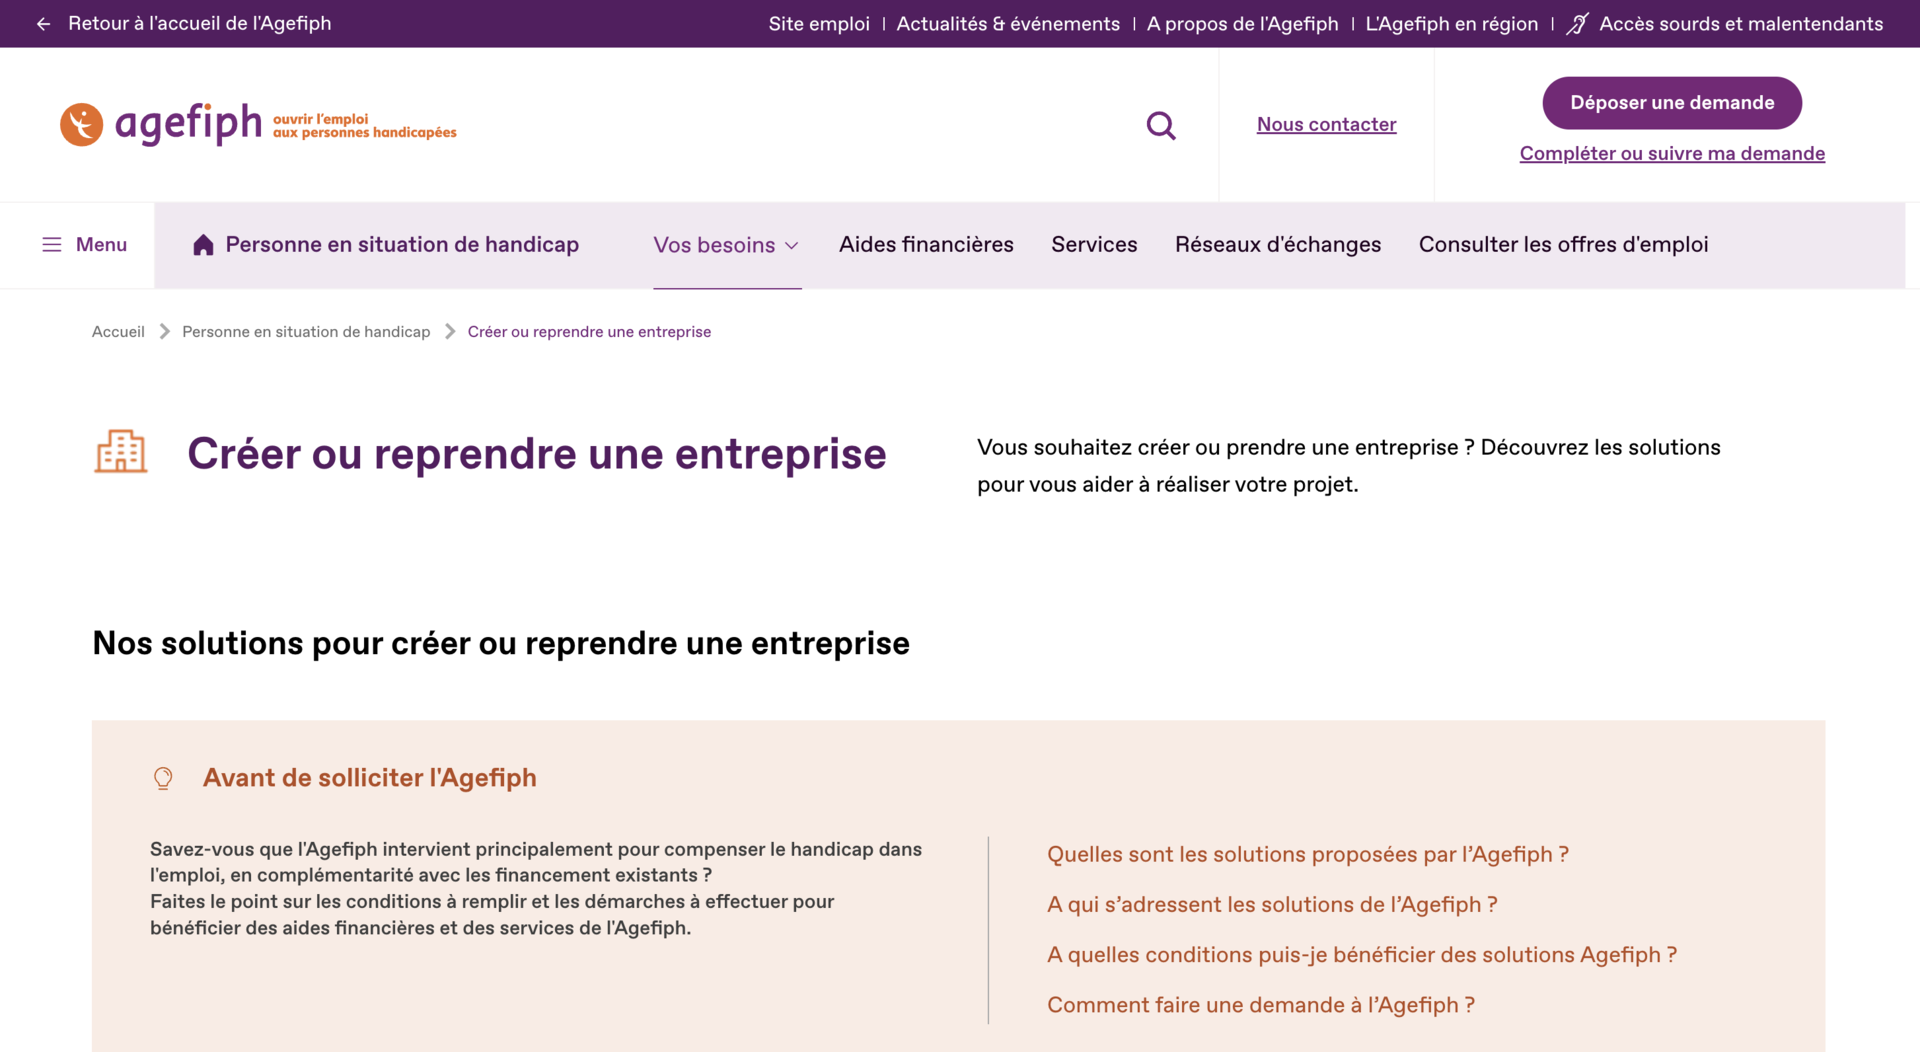Click Accueil in the breadcrumb
The image size is (1920, 1052).
(118, 332)
